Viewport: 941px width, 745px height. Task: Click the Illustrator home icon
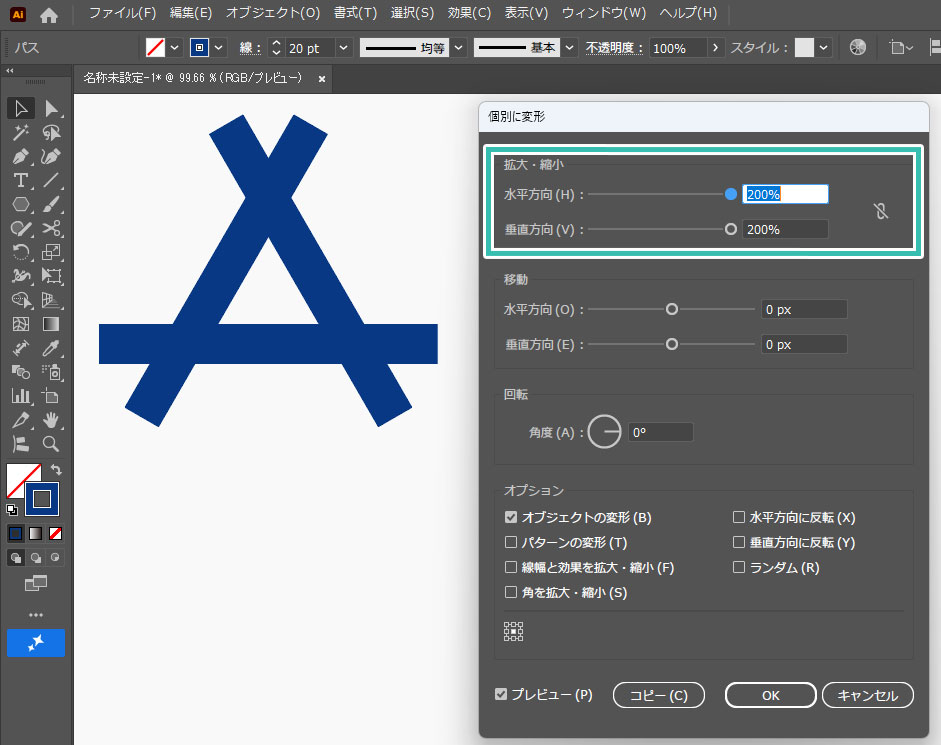click(x=48, y=14)
